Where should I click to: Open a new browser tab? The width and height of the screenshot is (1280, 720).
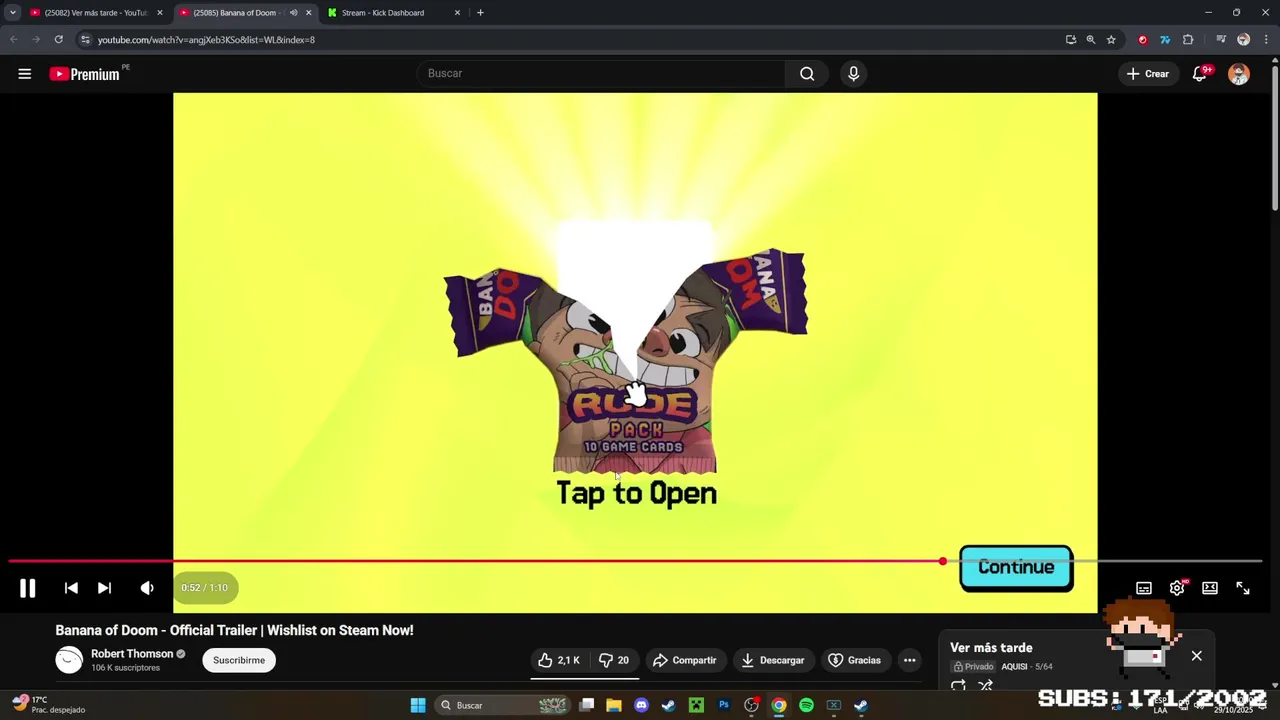pyautogui.click(x=480, y=13)
